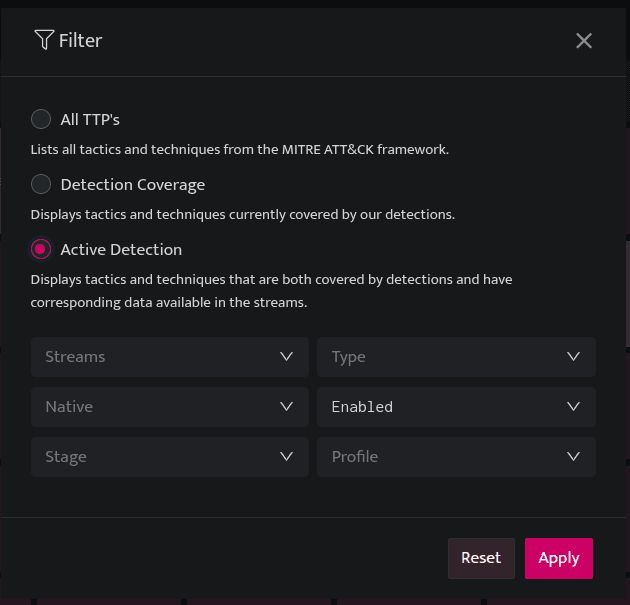
Task: Click the chevron arrow on Profile field
Action: 573,456
